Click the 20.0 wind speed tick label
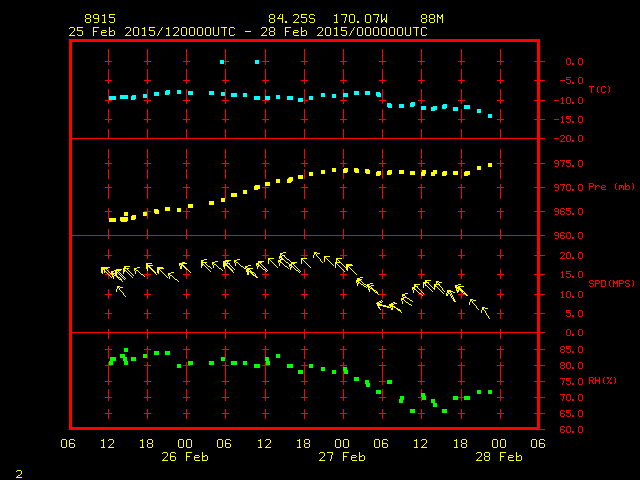 (571, 256)
